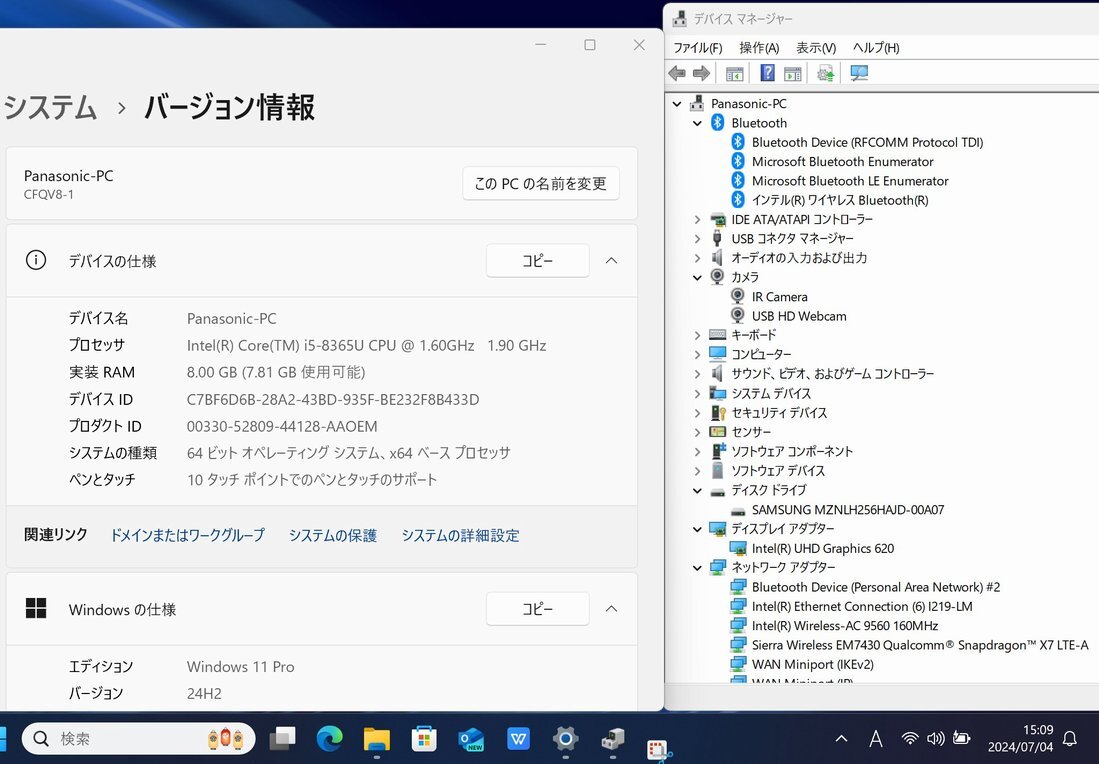Click the Properties icon in Device Manager toolbar
1099x764 pixels.
[x=792, y=72]
